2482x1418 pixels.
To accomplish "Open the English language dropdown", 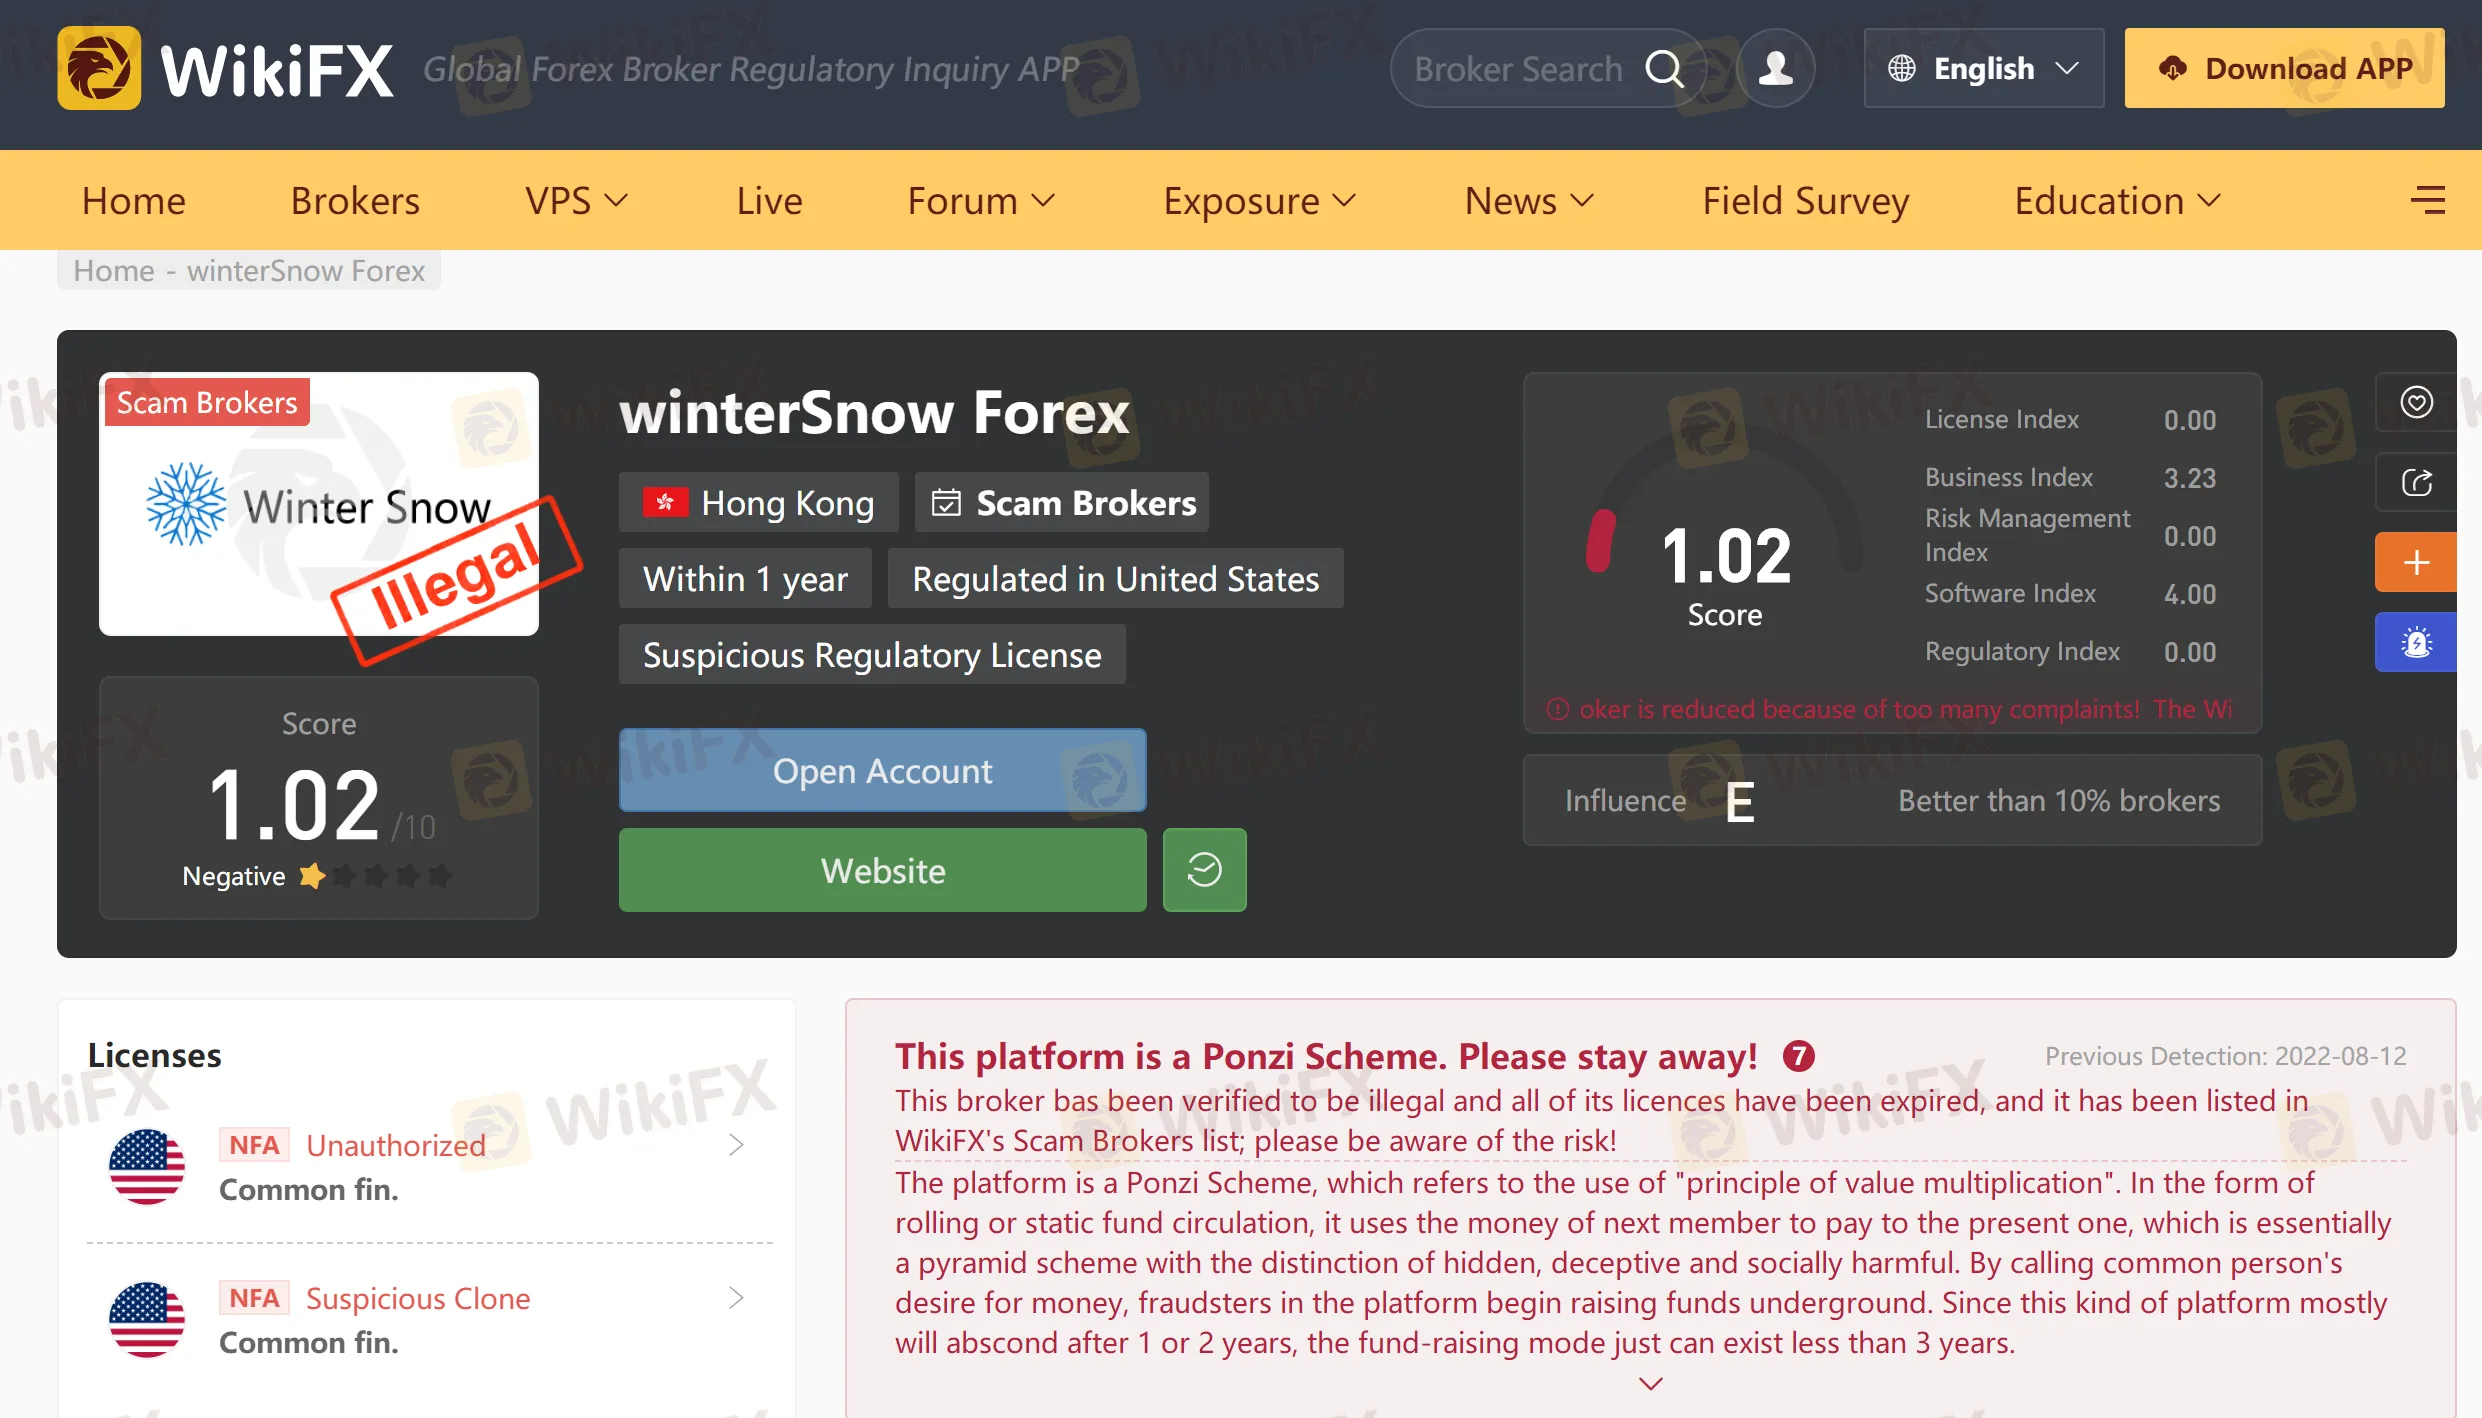I will pos(1983,69).
